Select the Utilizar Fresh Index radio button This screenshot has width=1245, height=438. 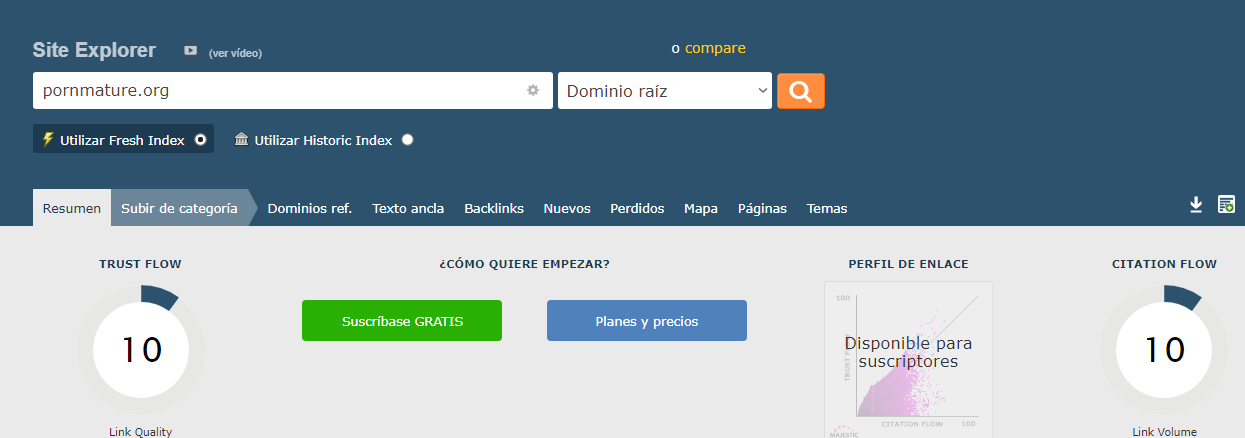pyautogui.click(x=201, y=140)
